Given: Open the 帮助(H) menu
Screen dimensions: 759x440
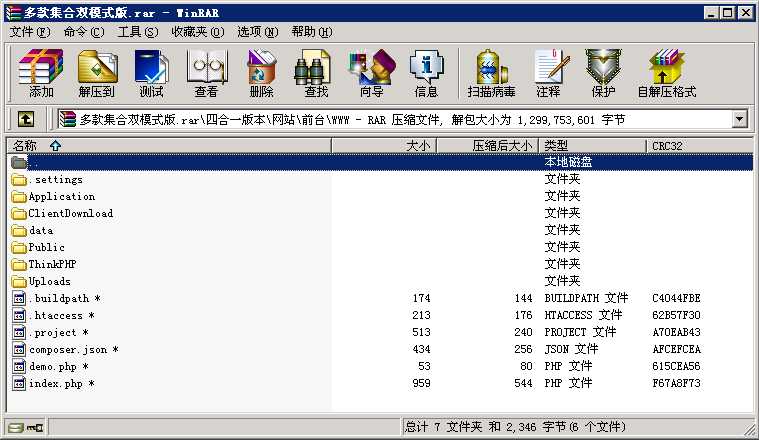Looking at the screenshot, I should point(312,32).
